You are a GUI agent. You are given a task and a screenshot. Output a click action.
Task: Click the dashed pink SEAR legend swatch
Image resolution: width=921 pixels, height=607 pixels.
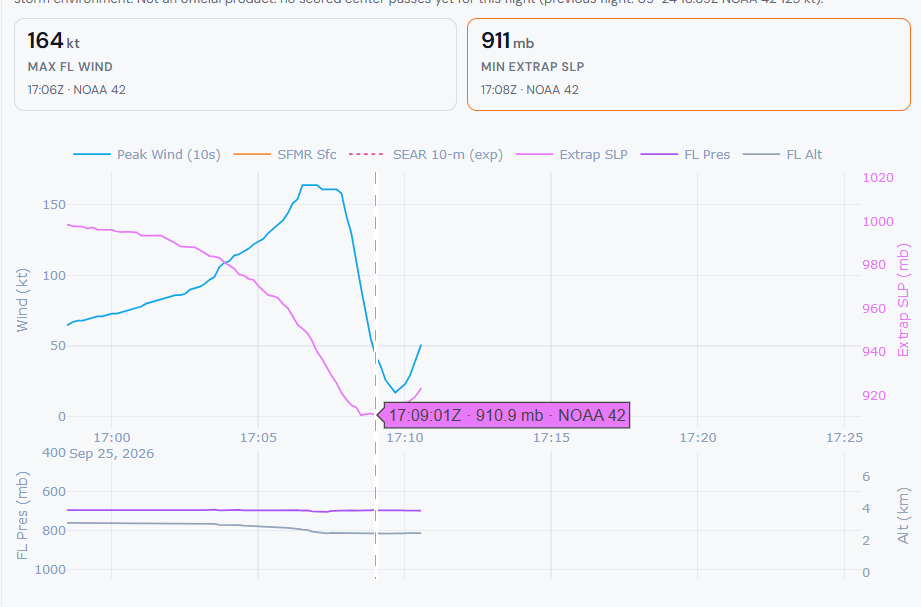click(x=367, y=155)
